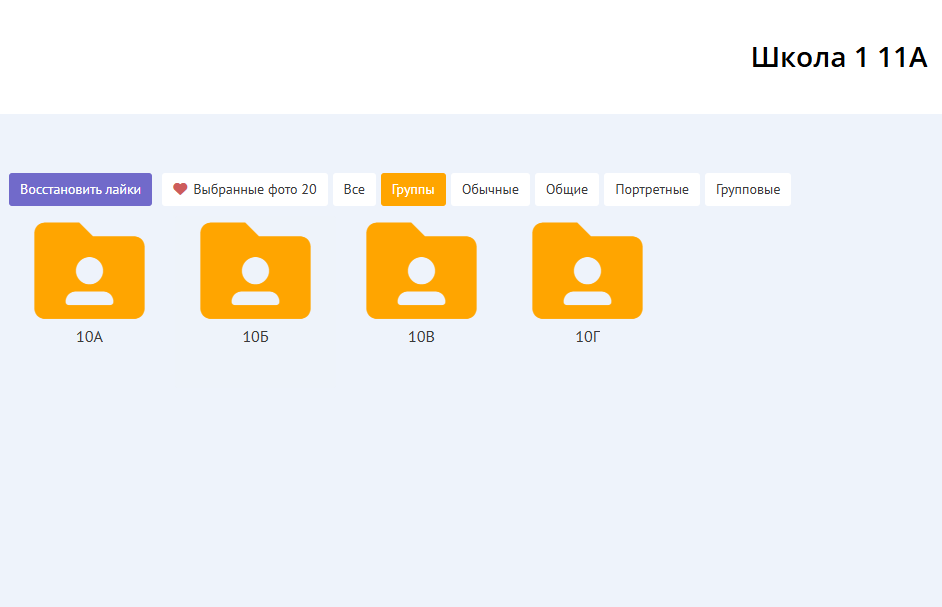Show the Портретные photos tab
Image resolution: width=942 pixels, height=607 pixels.
652,189
